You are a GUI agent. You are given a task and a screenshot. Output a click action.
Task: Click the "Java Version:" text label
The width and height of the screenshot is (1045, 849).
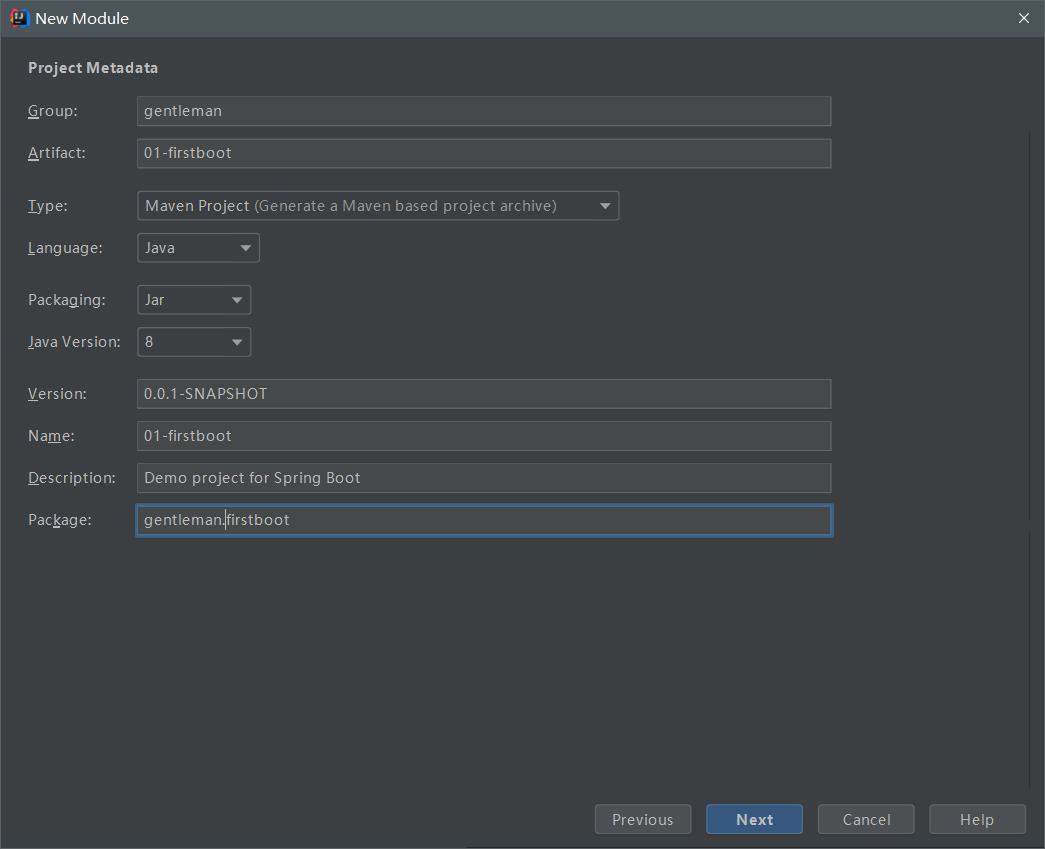(x=74, y=342)
